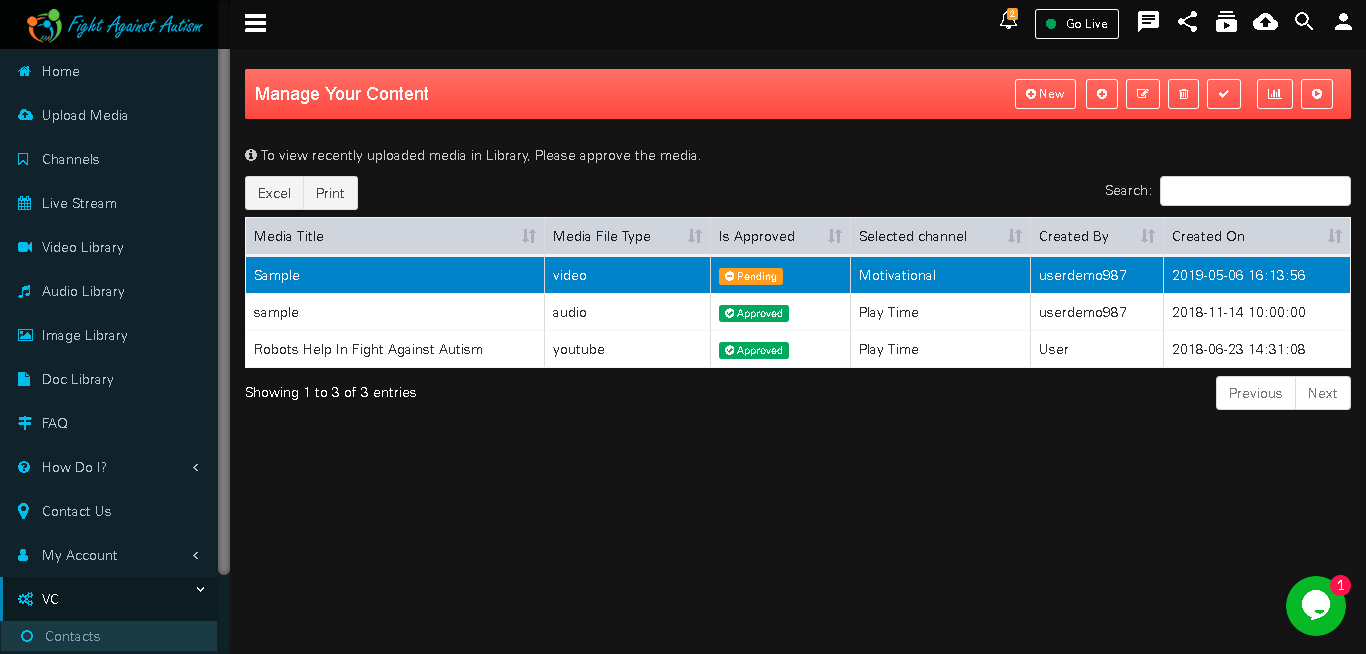Select the 'sample' audio row title
The width and height of the screenshot is (1366, 654).
click(x=276, y=312)
